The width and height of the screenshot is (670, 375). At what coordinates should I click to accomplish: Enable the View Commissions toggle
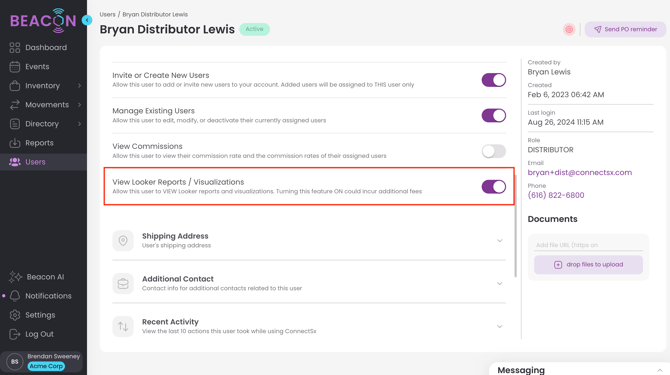pos(494,151)
